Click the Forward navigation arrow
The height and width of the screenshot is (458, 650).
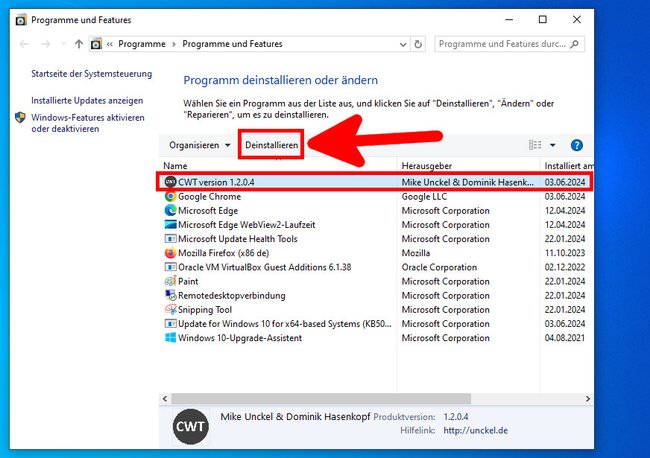pyautogui.click(x=46, y=44)
